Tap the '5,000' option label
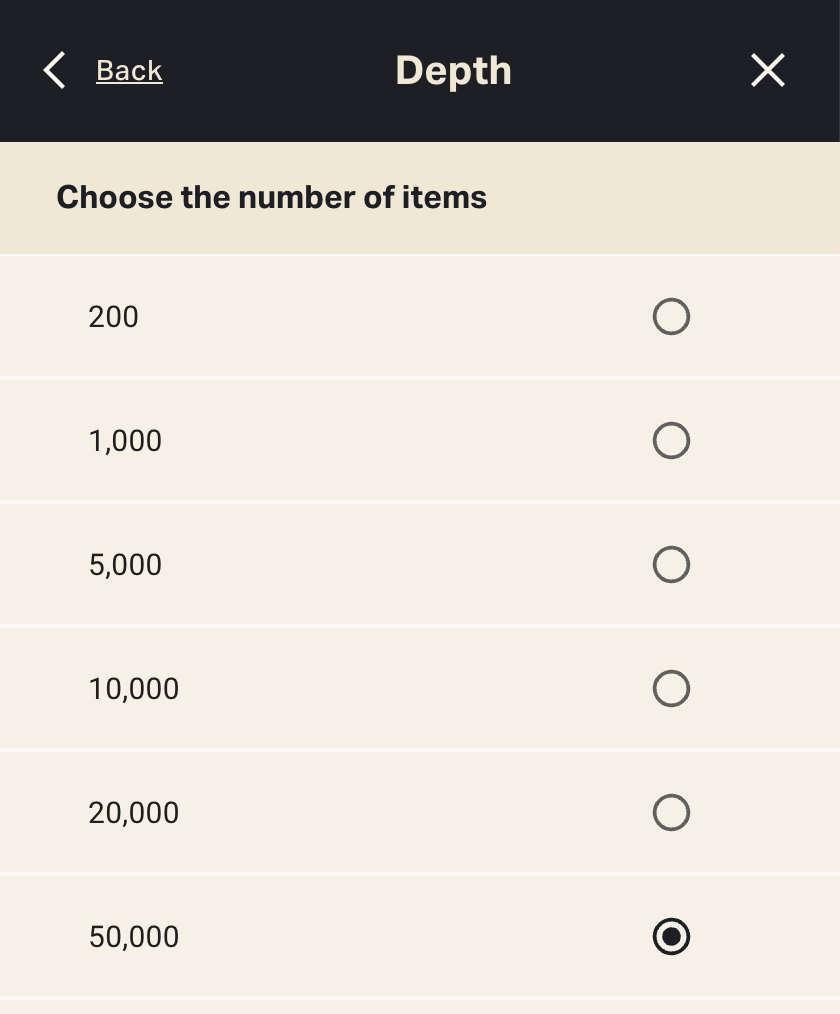The height and width of the screenshot is (1014, 840). tap(125, 565)
